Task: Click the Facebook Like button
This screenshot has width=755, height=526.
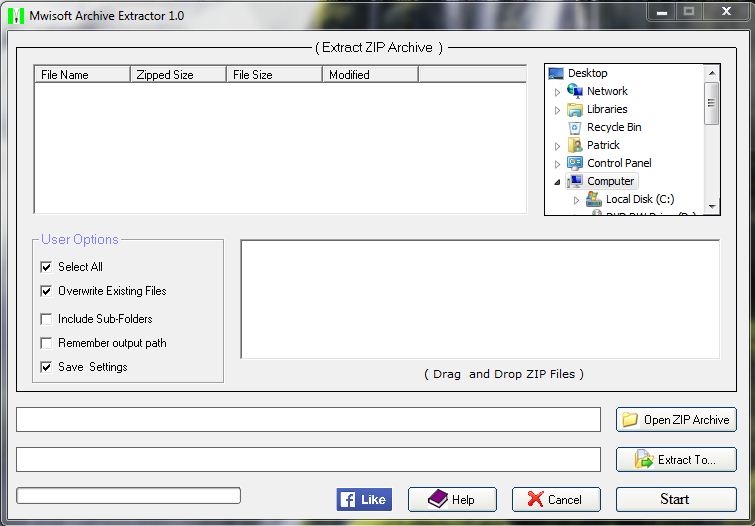Action: (364, 499)
